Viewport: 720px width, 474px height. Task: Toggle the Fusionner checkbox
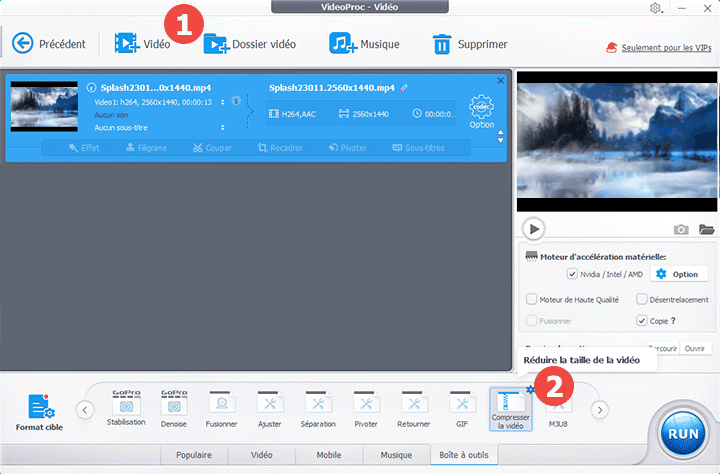[x=531, y=321]
